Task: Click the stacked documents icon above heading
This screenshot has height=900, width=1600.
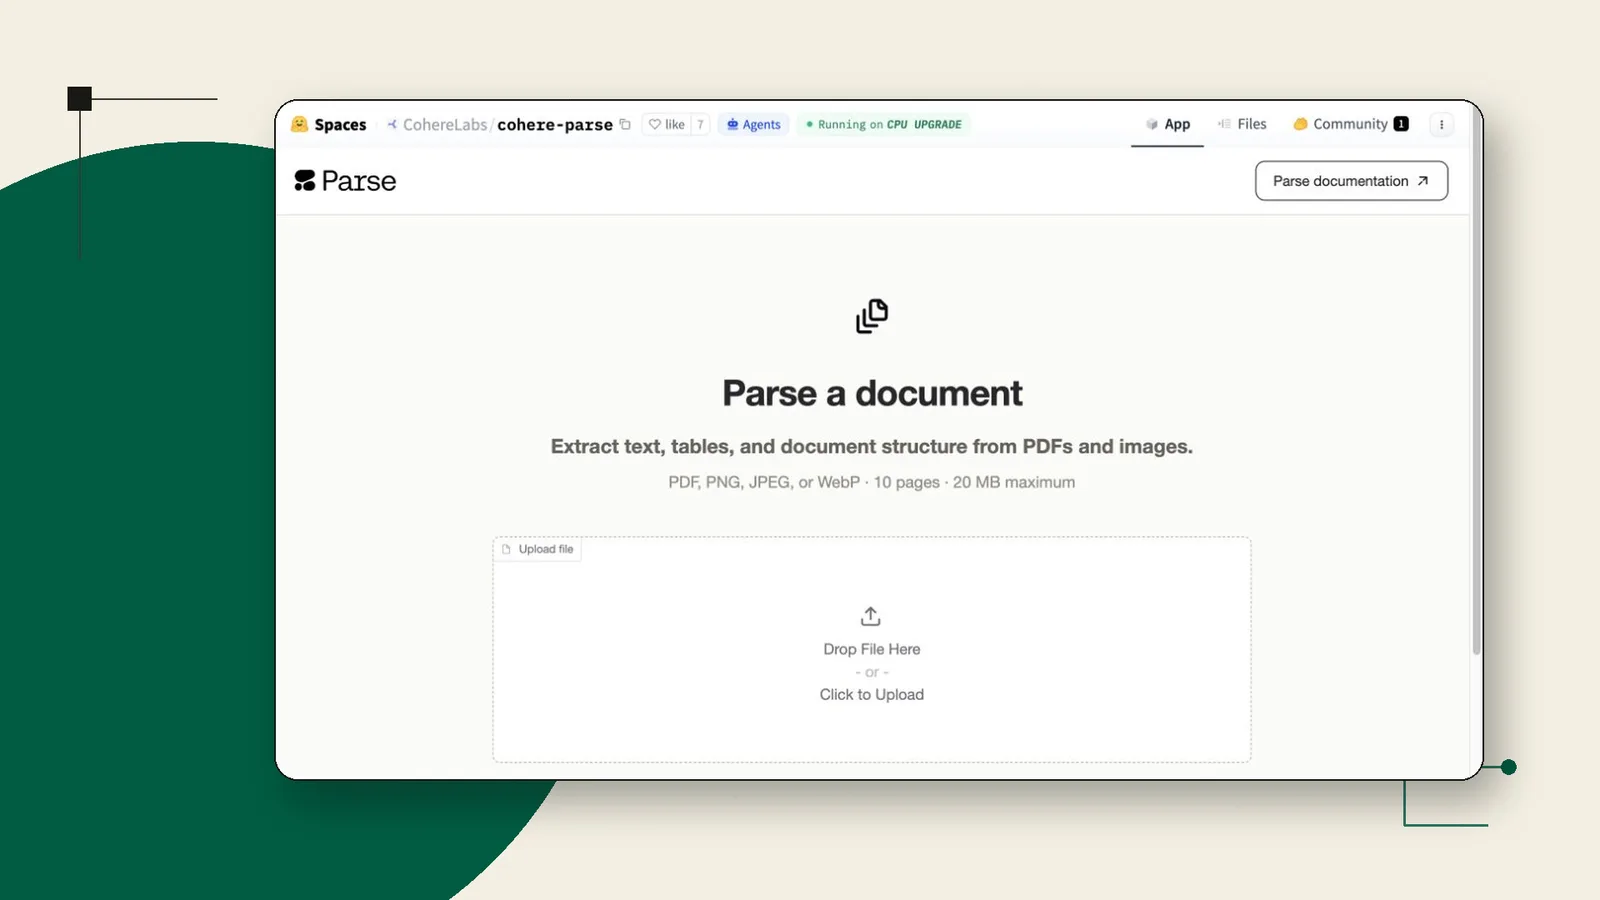Action: click(872, 316)
